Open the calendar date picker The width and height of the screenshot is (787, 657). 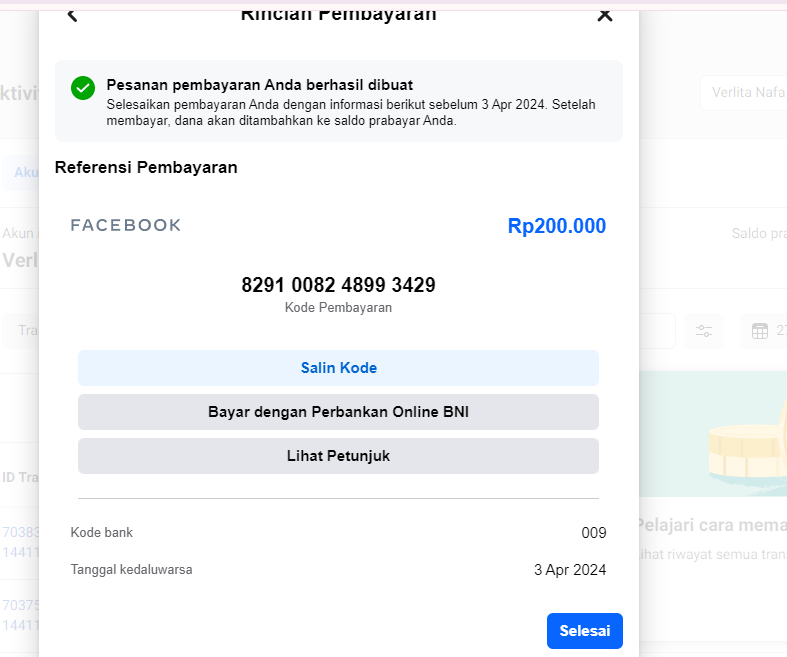tap(760, 331)
